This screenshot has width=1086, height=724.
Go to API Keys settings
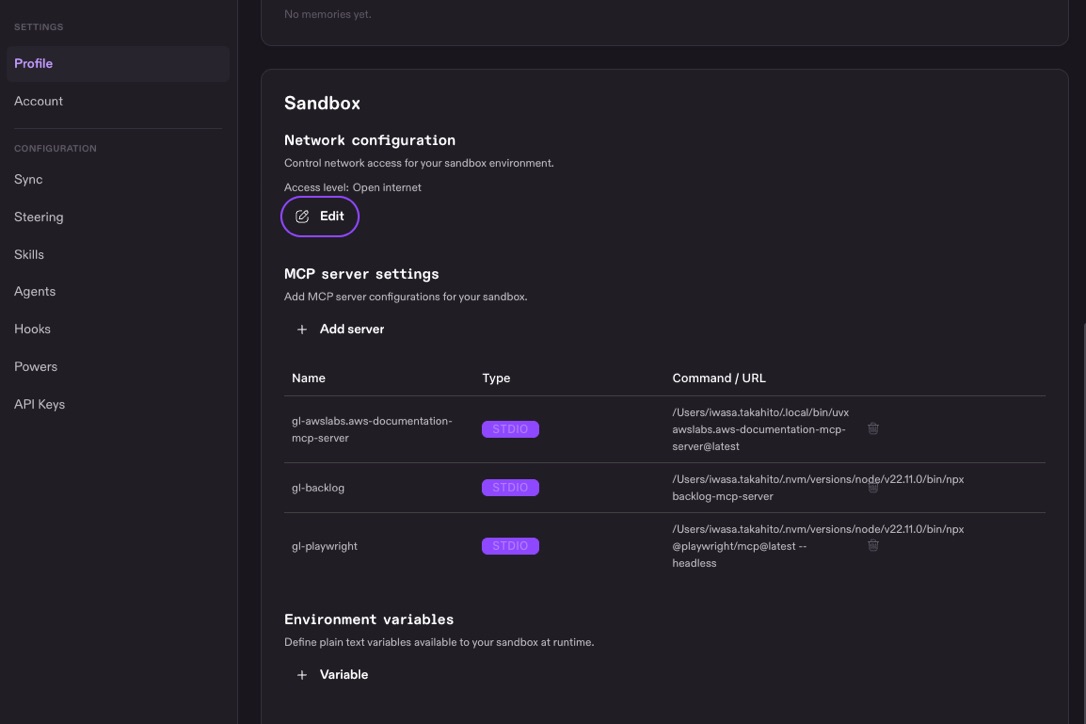tap(118, 404)
